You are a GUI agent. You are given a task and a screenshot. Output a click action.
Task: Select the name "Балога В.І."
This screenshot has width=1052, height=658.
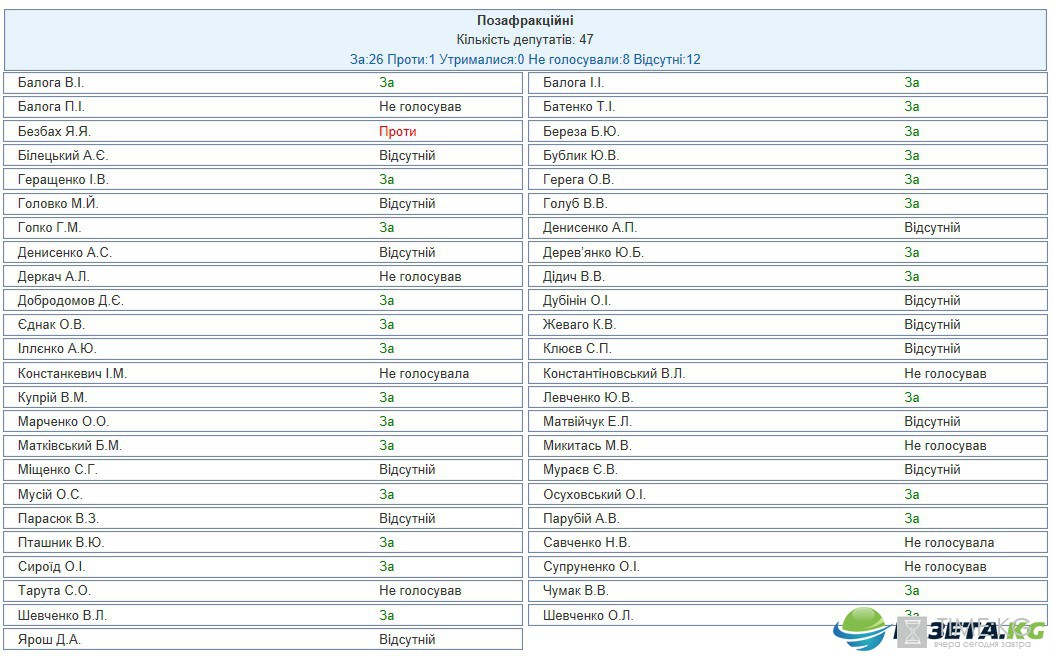pyautogui.click(x=51, y=83)
